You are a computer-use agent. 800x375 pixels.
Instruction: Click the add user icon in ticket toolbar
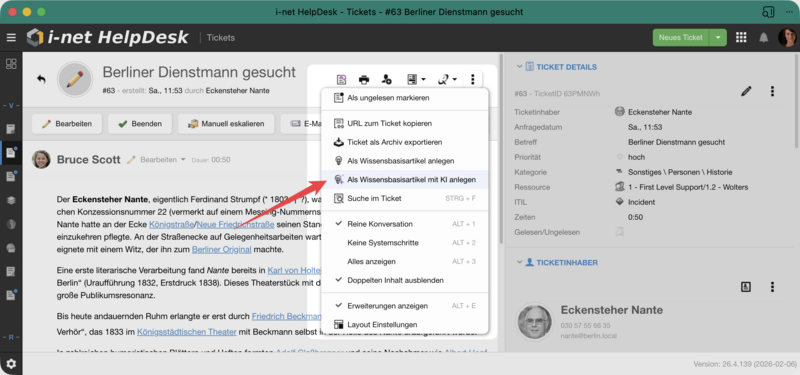tap(387, 79)
